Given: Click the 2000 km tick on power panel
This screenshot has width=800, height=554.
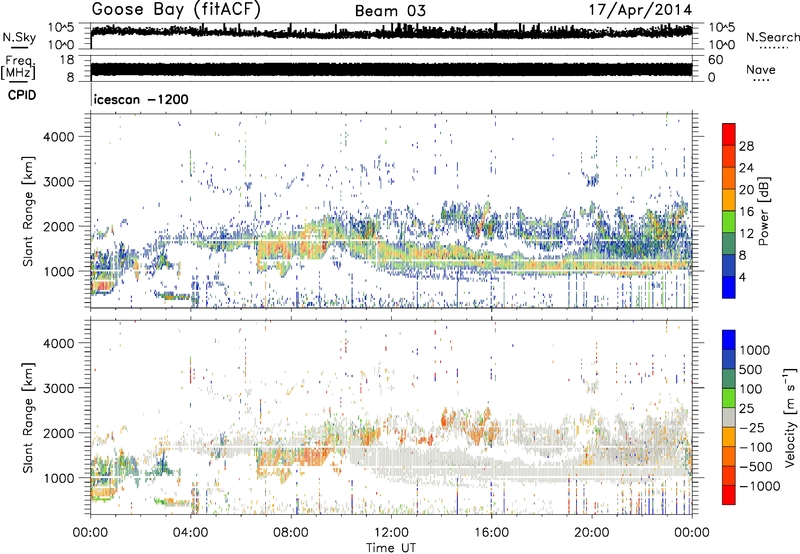Looking at the screenshot, I should (x=59, y=226).
